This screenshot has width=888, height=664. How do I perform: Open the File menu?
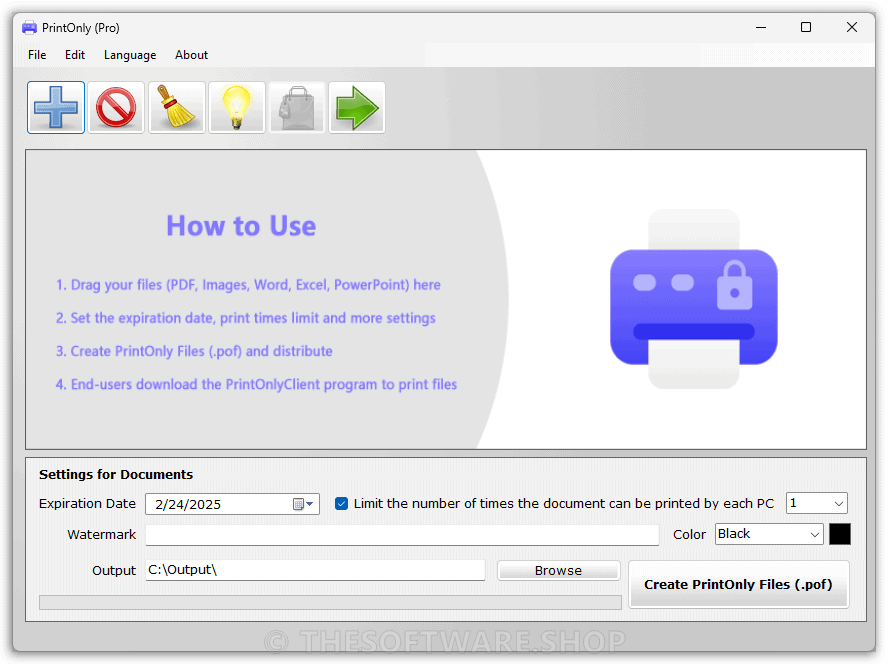(x=37, y=55)
